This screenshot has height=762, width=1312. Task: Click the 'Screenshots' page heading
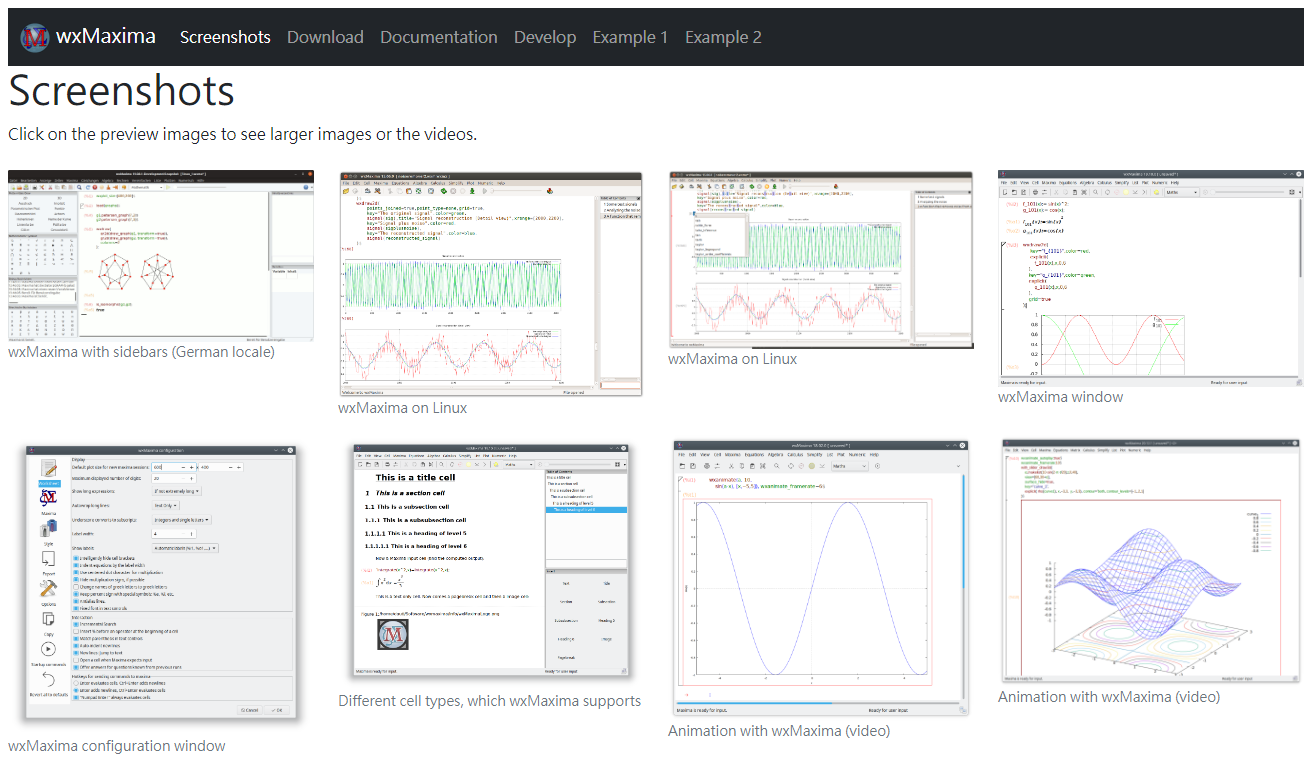pyautogui.click(x=121, y=91)
